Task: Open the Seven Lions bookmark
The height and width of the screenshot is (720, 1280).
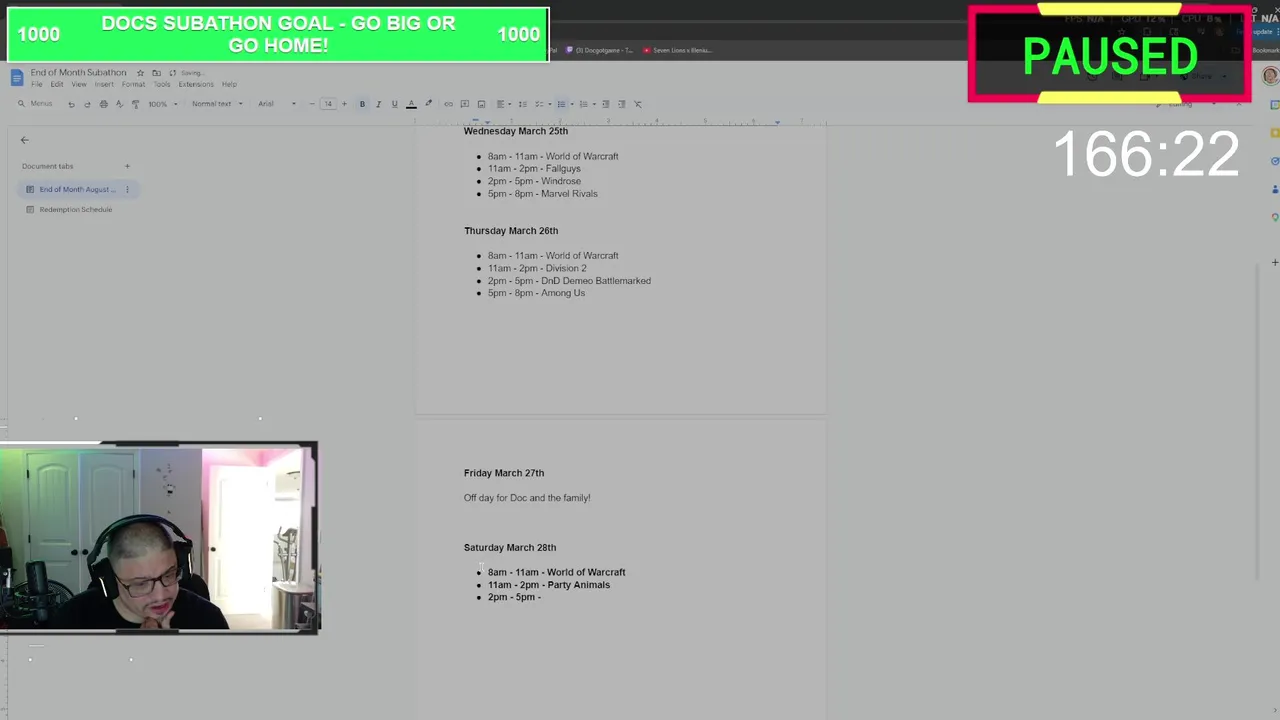Action: (678, 50)
